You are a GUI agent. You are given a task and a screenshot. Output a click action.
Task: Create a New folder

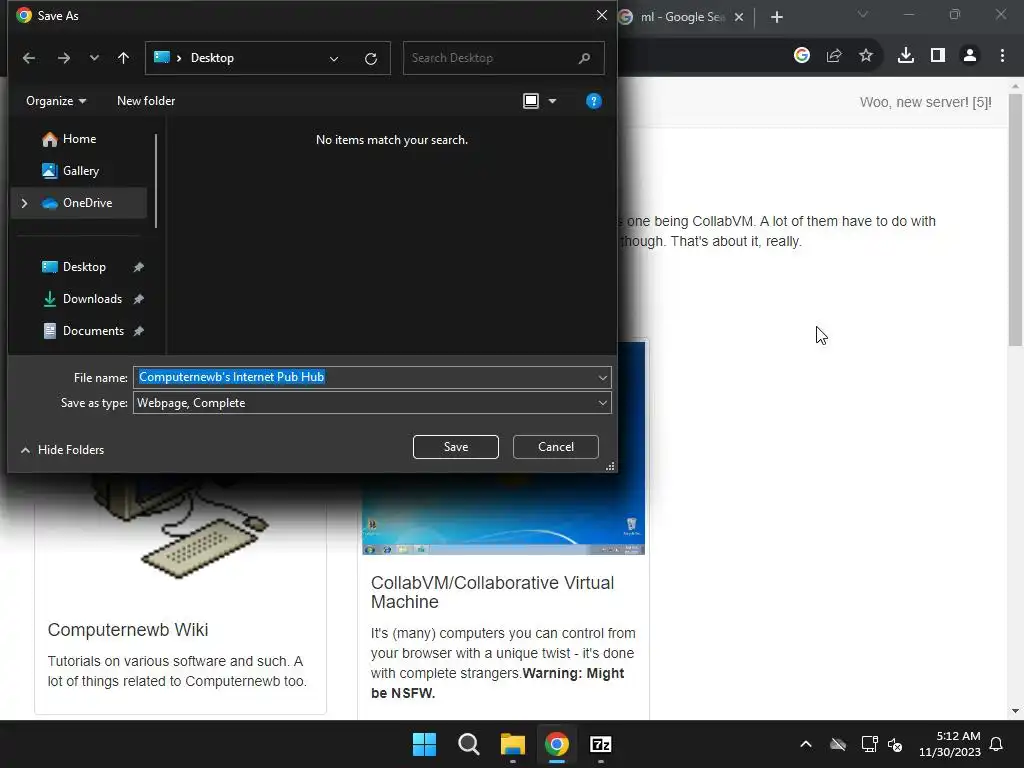point(146,101)
